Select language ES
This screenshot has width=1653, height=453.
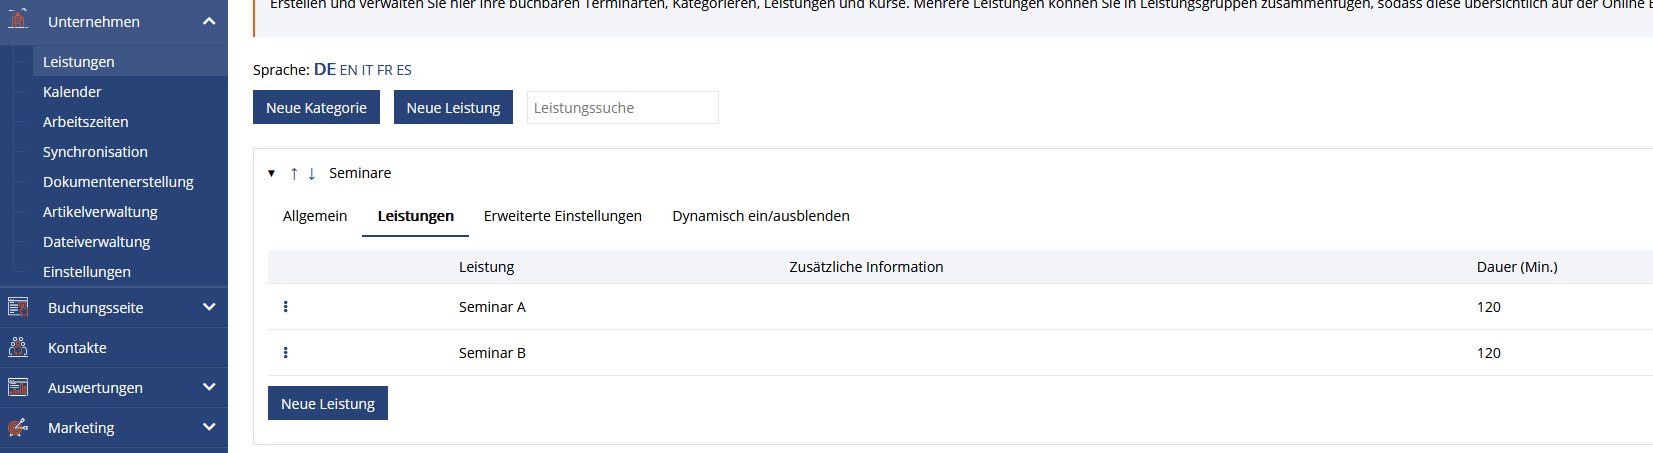coord(404,70)
